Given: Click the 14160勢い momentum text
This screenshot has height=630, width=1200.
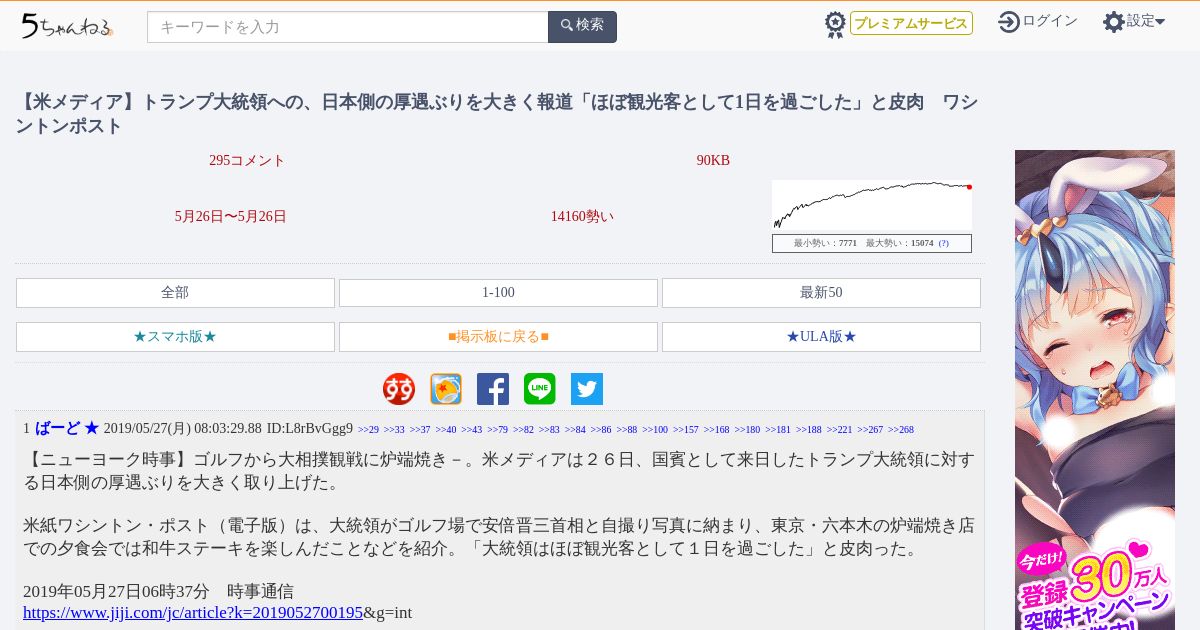Looking at the screenshot, I should point(582,216).
